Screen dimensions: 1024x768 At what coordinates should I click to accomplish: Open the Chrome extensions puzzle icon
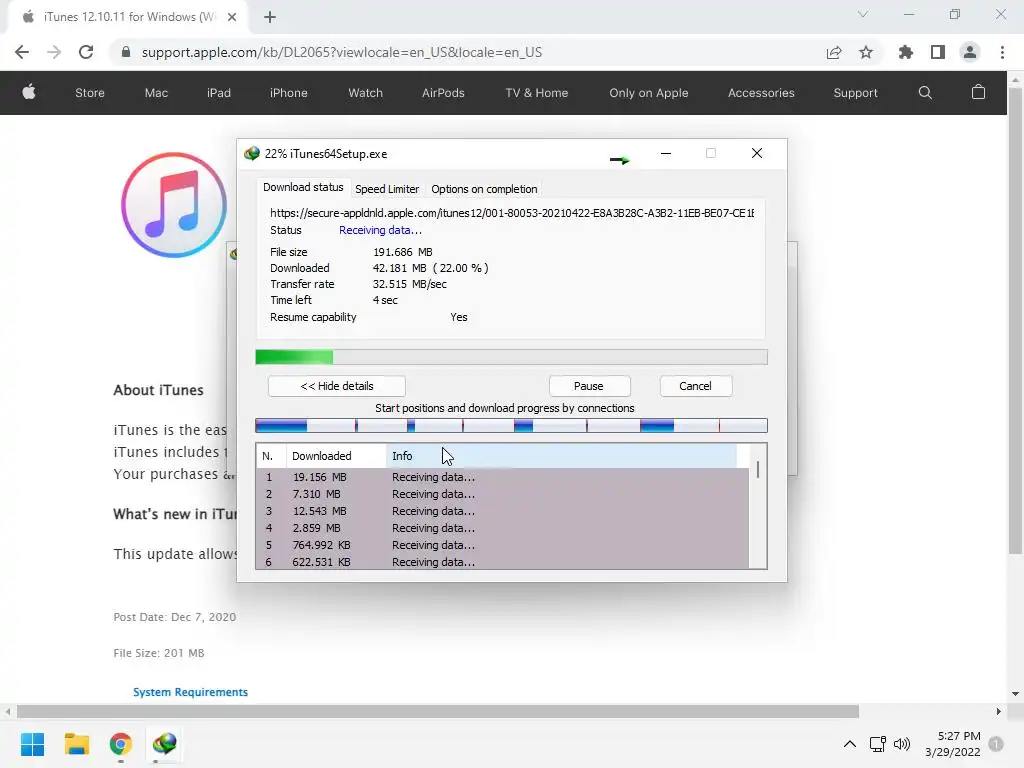[906, 52]
